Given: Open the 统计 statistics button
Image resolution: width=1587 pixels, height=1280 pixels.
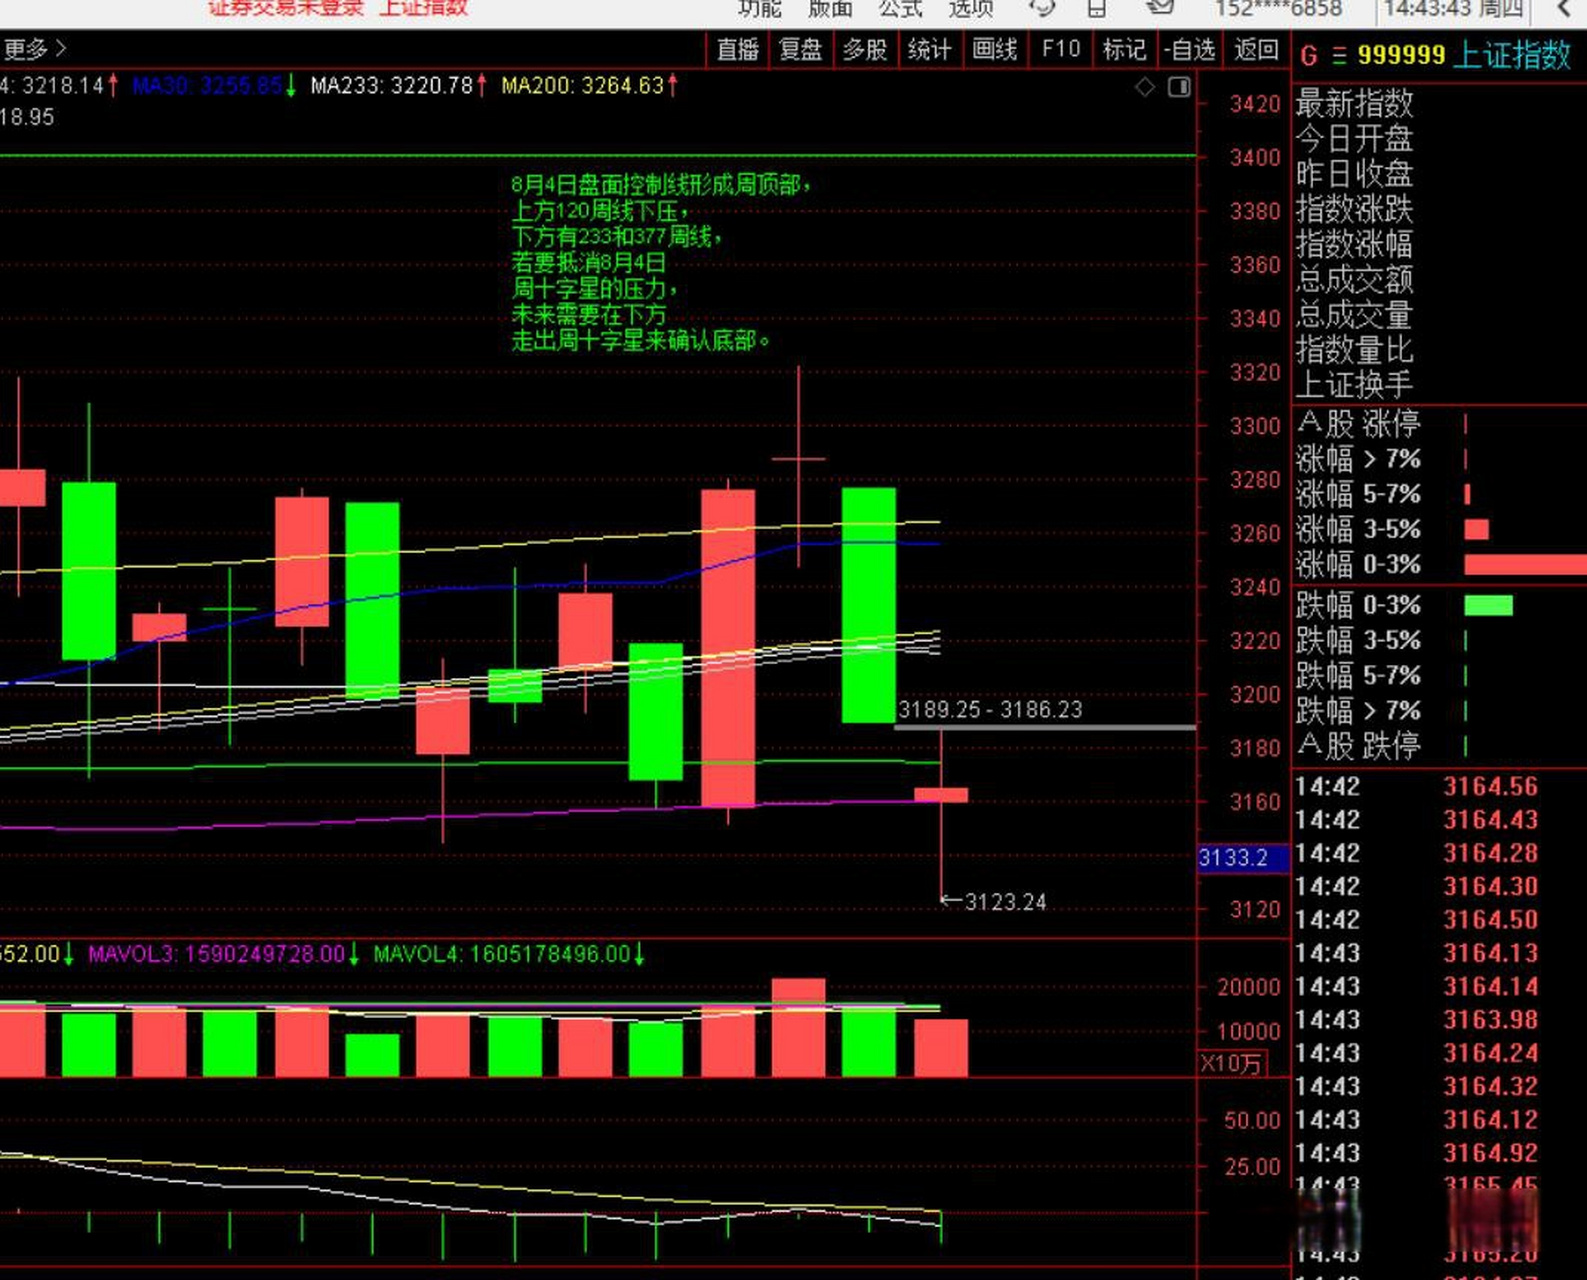Looking at the screenshot, I should [x=929, y=49].
